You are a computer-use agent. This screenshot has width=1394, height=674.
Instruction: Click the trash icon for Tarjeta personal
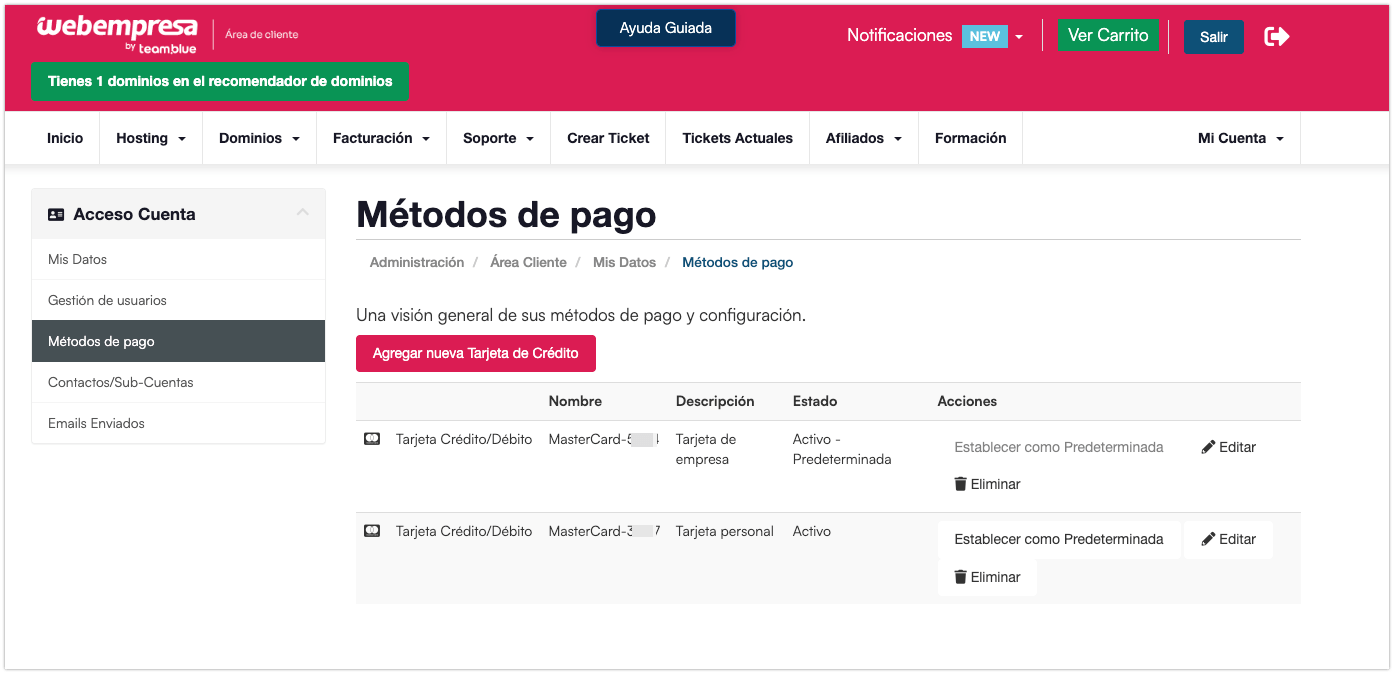coord(960,577)
